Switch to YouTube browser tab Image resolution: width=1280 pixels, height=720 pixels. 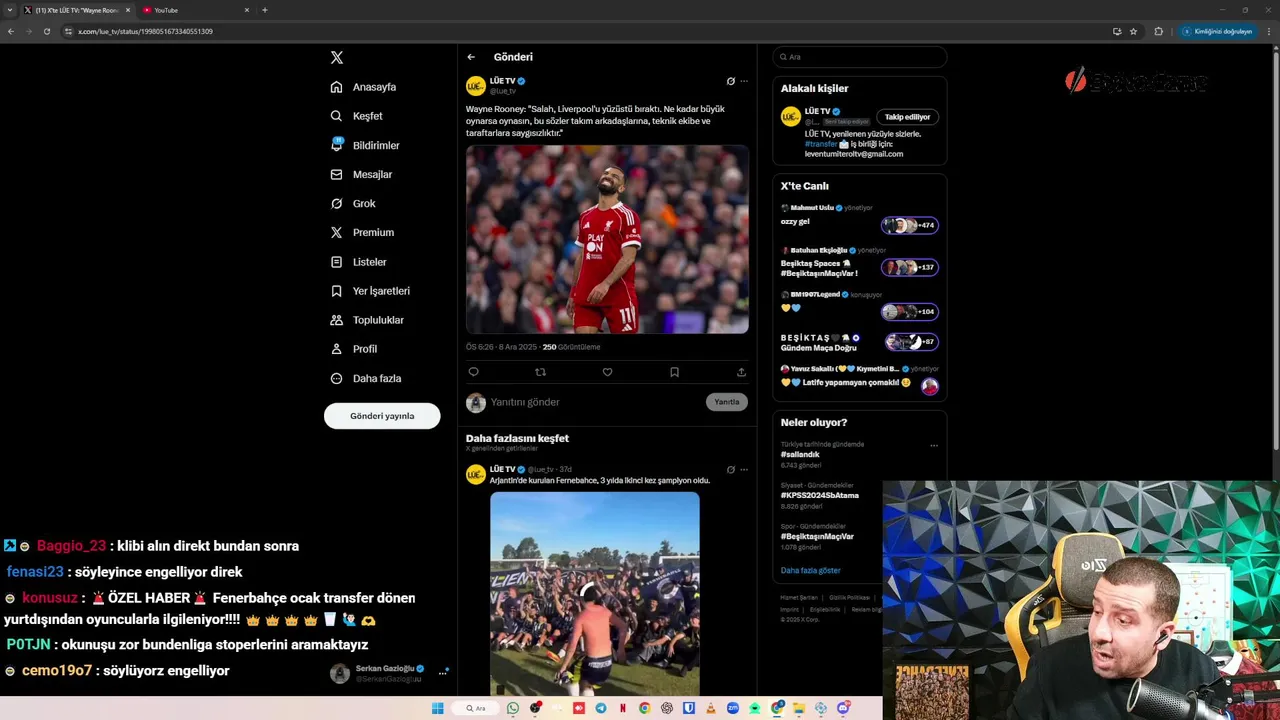point(194,10)
